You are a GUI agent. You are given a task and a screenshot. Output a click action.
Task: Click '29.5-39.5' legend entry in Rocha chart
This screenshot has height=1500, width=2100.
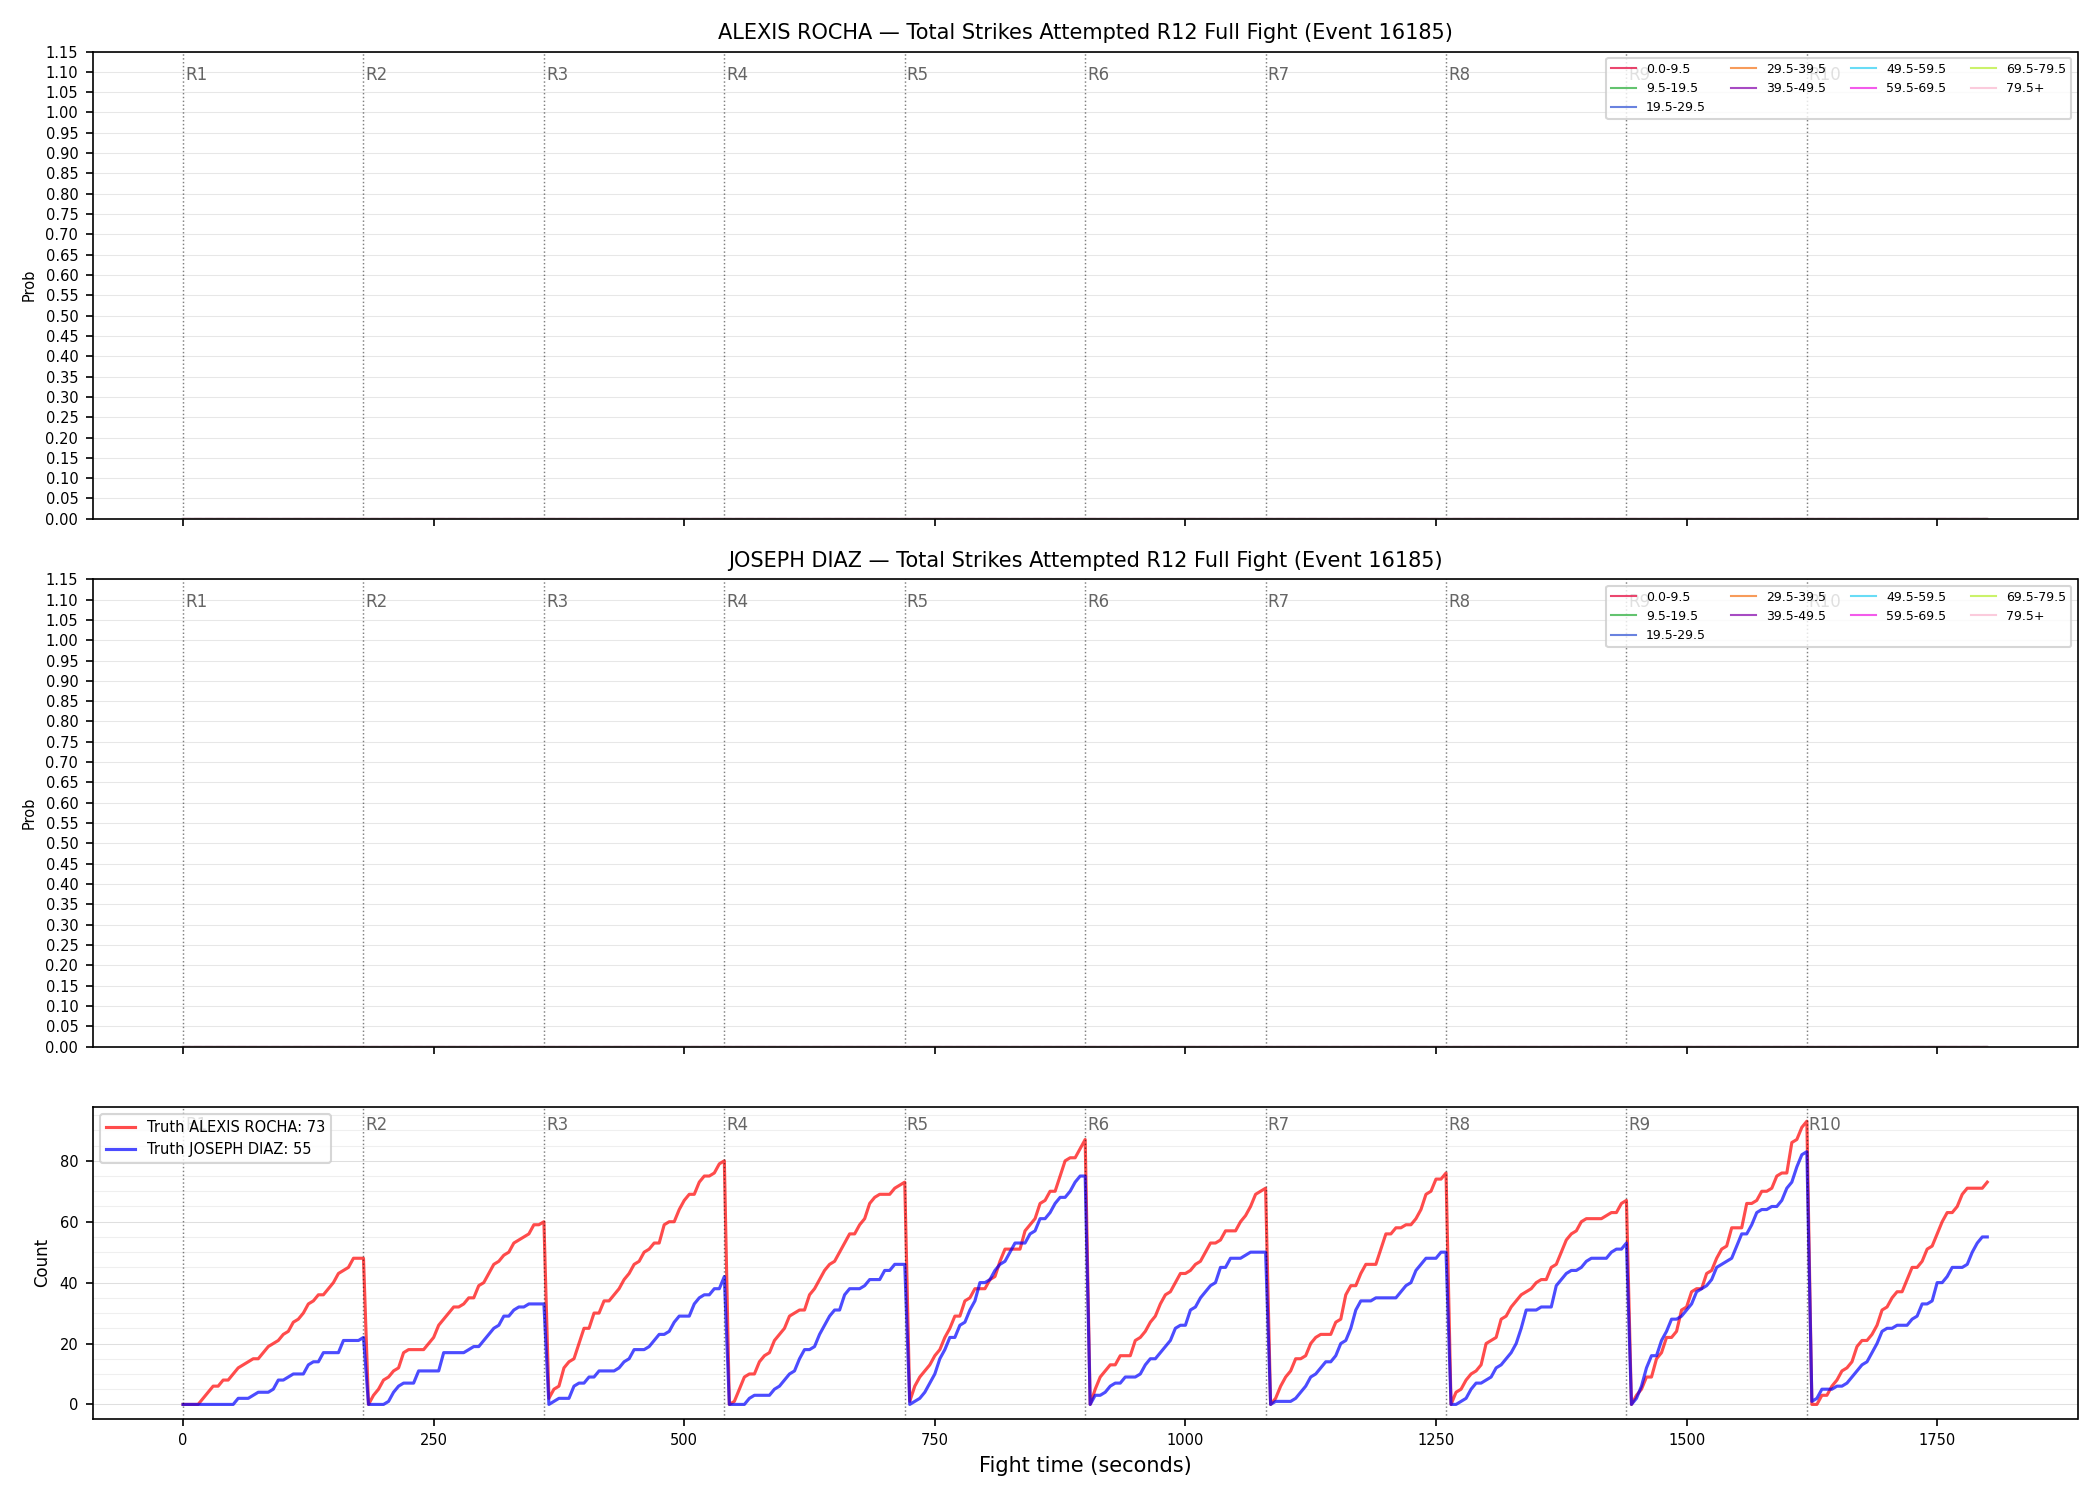(1796, 69)
